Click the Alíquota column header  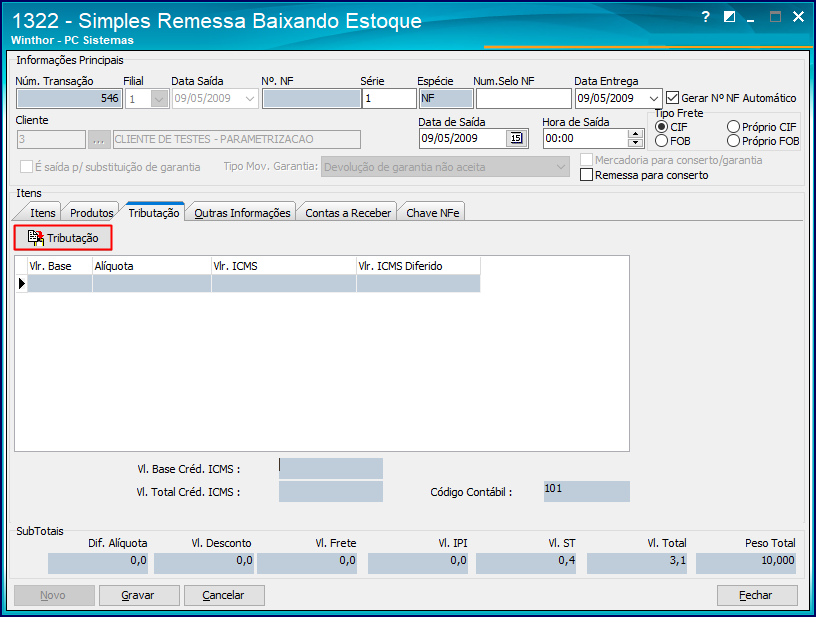(x=151, y=266)
